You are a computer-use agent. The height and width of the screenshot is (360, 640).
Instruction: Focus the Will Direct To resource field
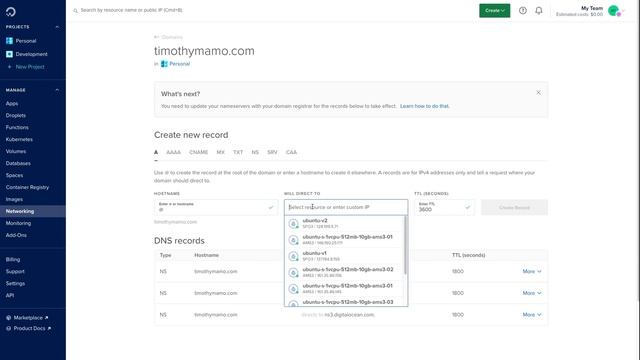[x=346, y=207]
